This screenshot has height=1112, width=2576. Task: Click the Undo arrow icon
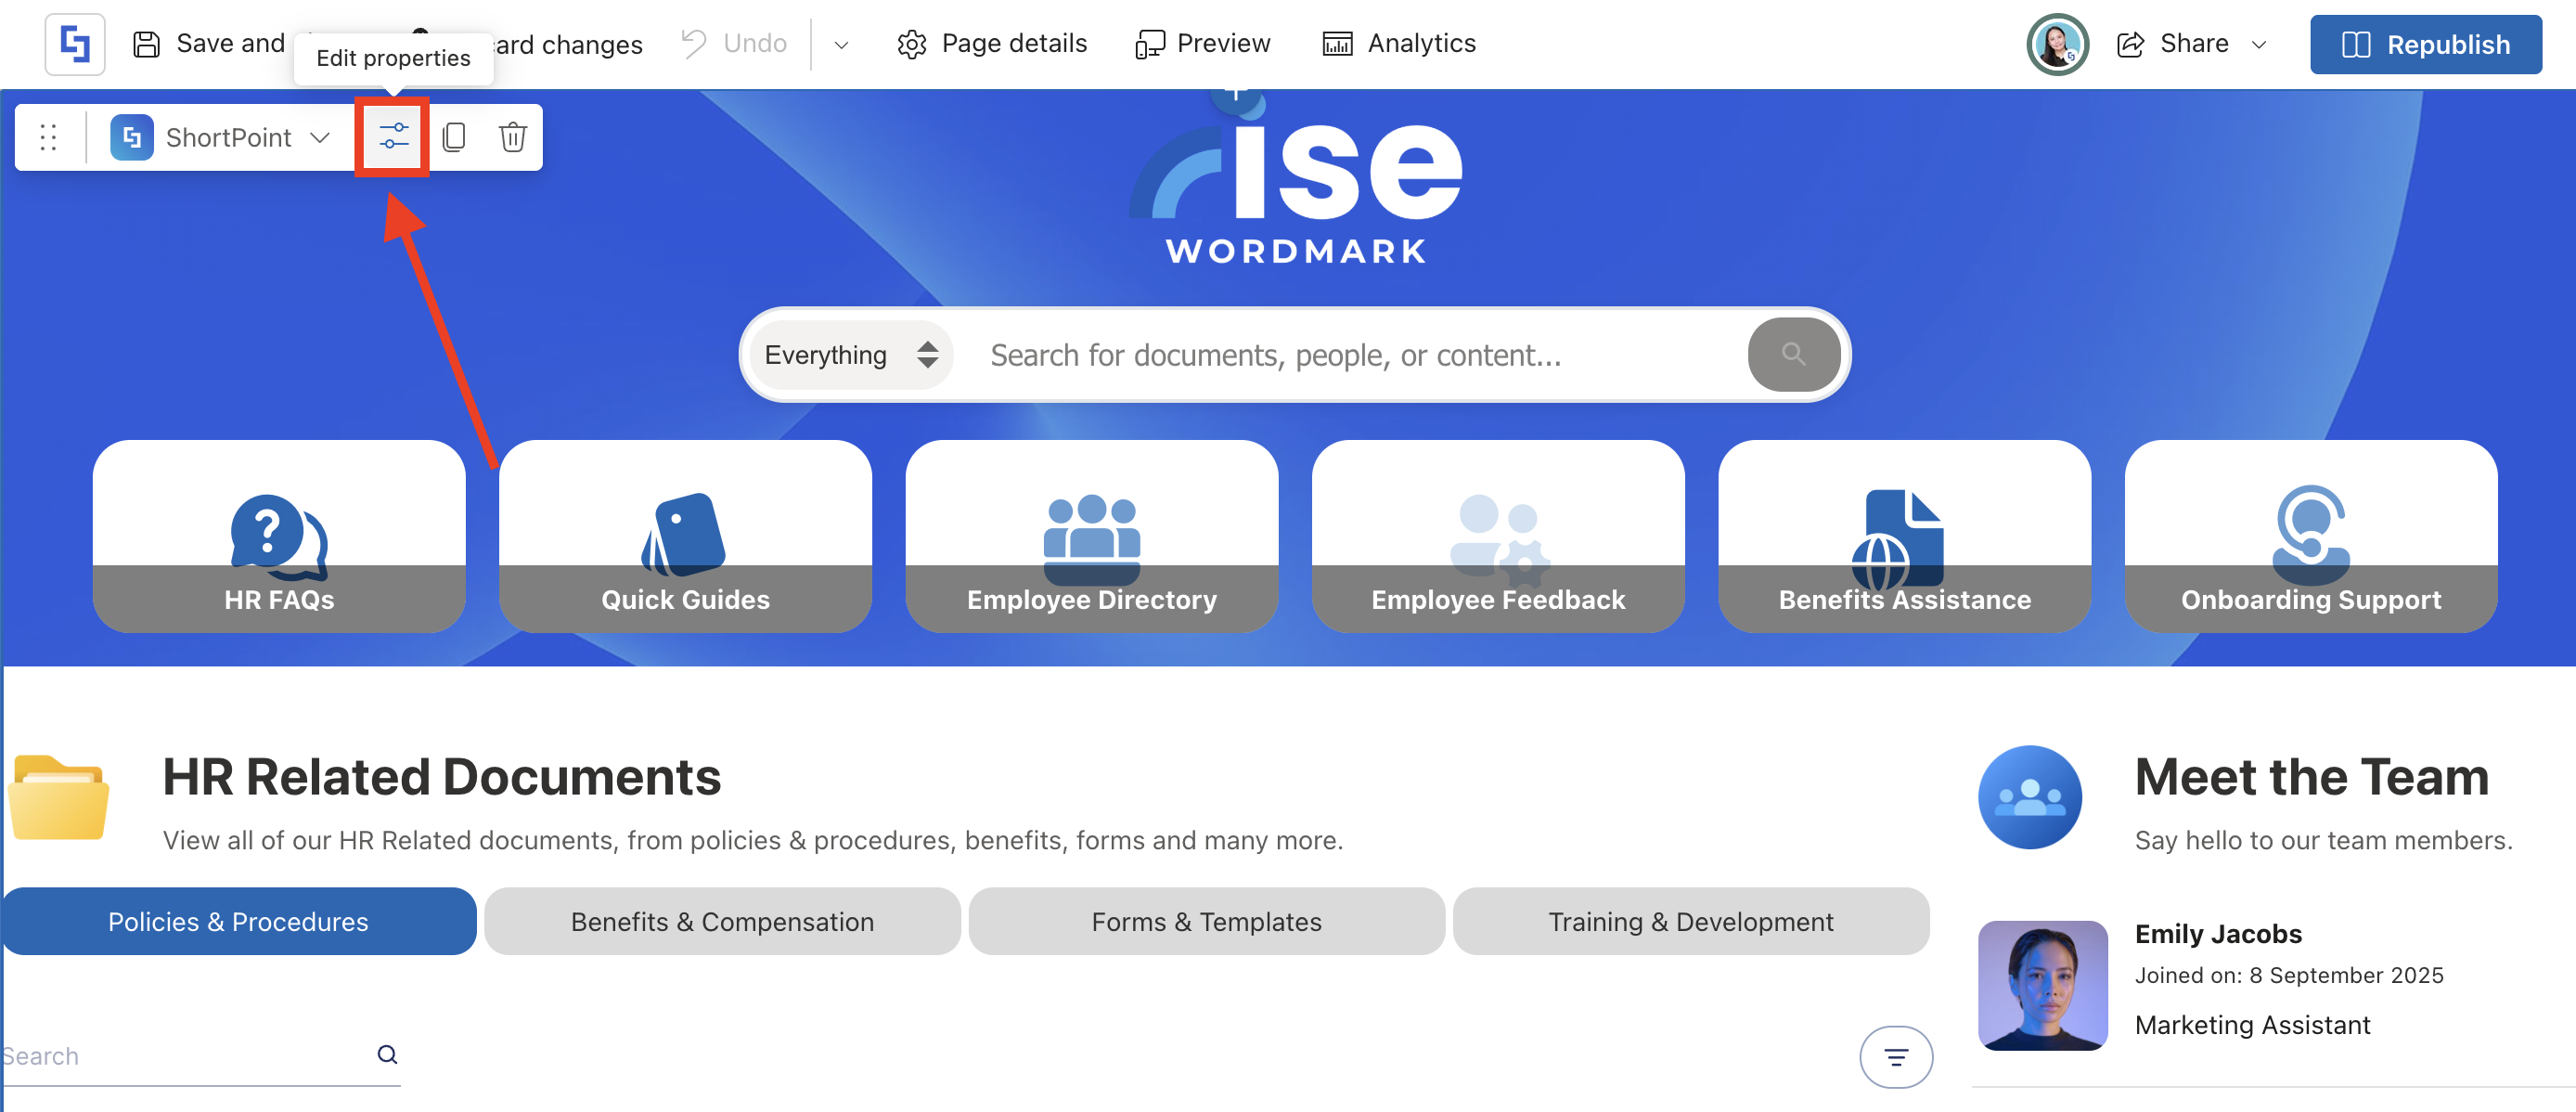point(693,43)
